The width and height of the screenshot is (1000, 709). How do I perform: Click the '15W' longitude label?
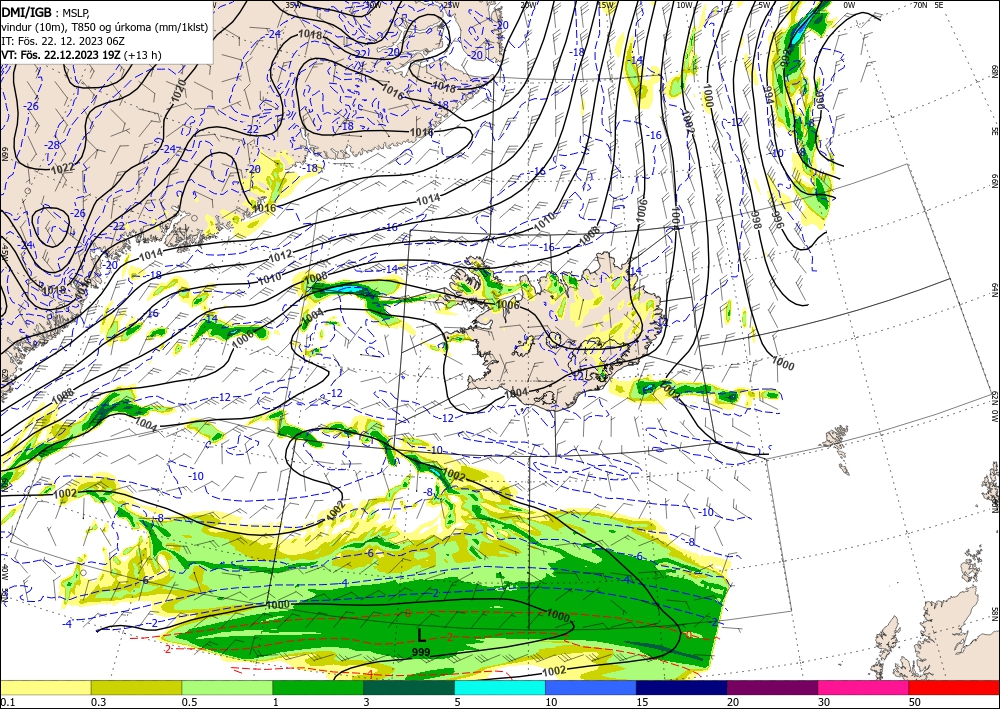point(606,5)
